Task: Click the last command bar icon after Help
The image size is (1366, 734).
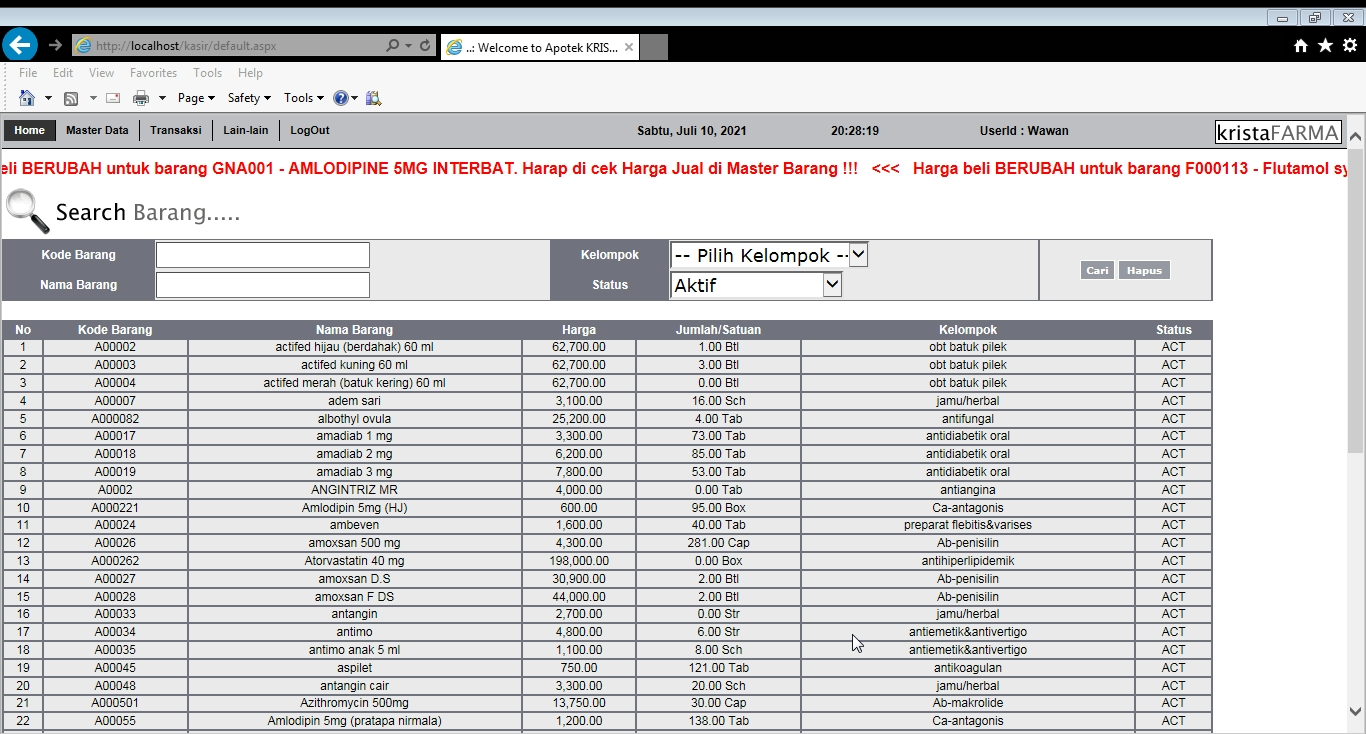Action: pyautogui.click(x=374, y=98)
